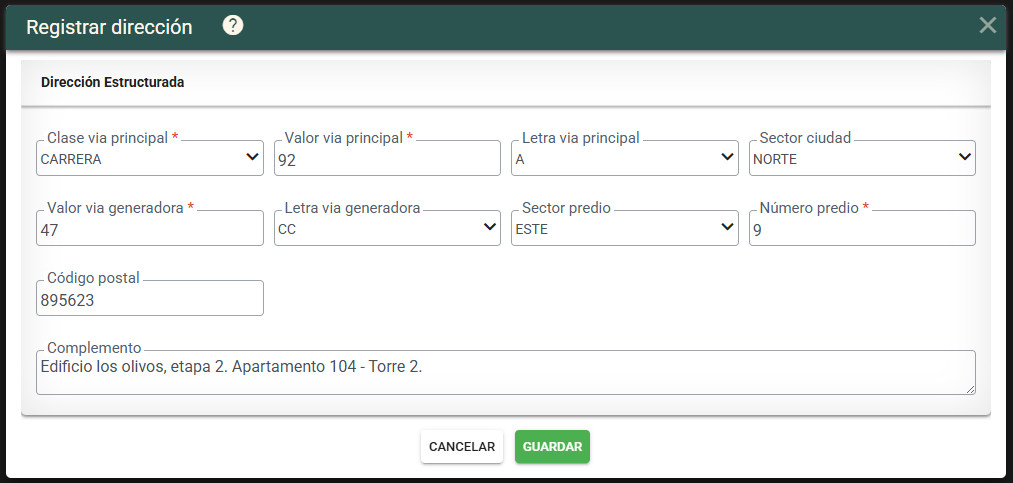Viewport: 1013px width, 483px height.
Task: Save the address with GUARDAR button
Action: pos(552,447)
